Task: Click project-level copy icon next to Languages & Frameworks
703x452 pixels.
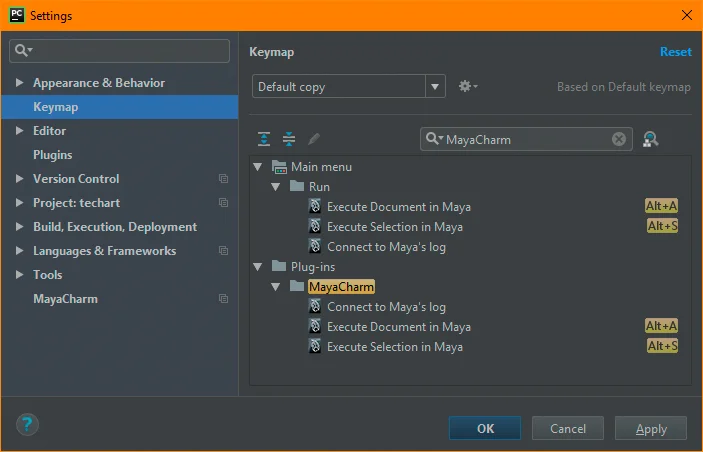Action: point(223,251)
